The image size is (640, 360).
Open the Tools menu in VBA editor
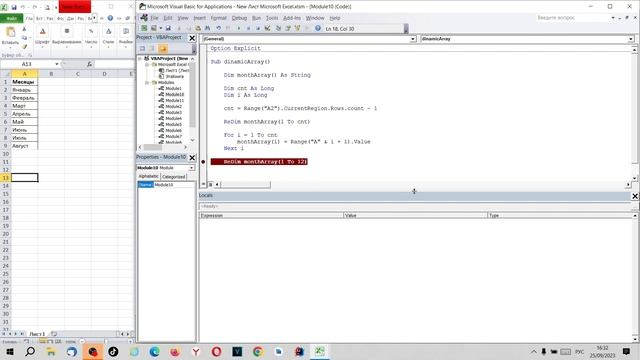[272, 18]
